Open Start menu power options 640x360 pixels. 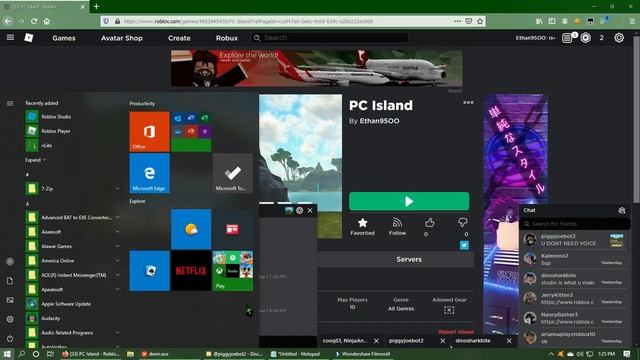tap(10, 339)
